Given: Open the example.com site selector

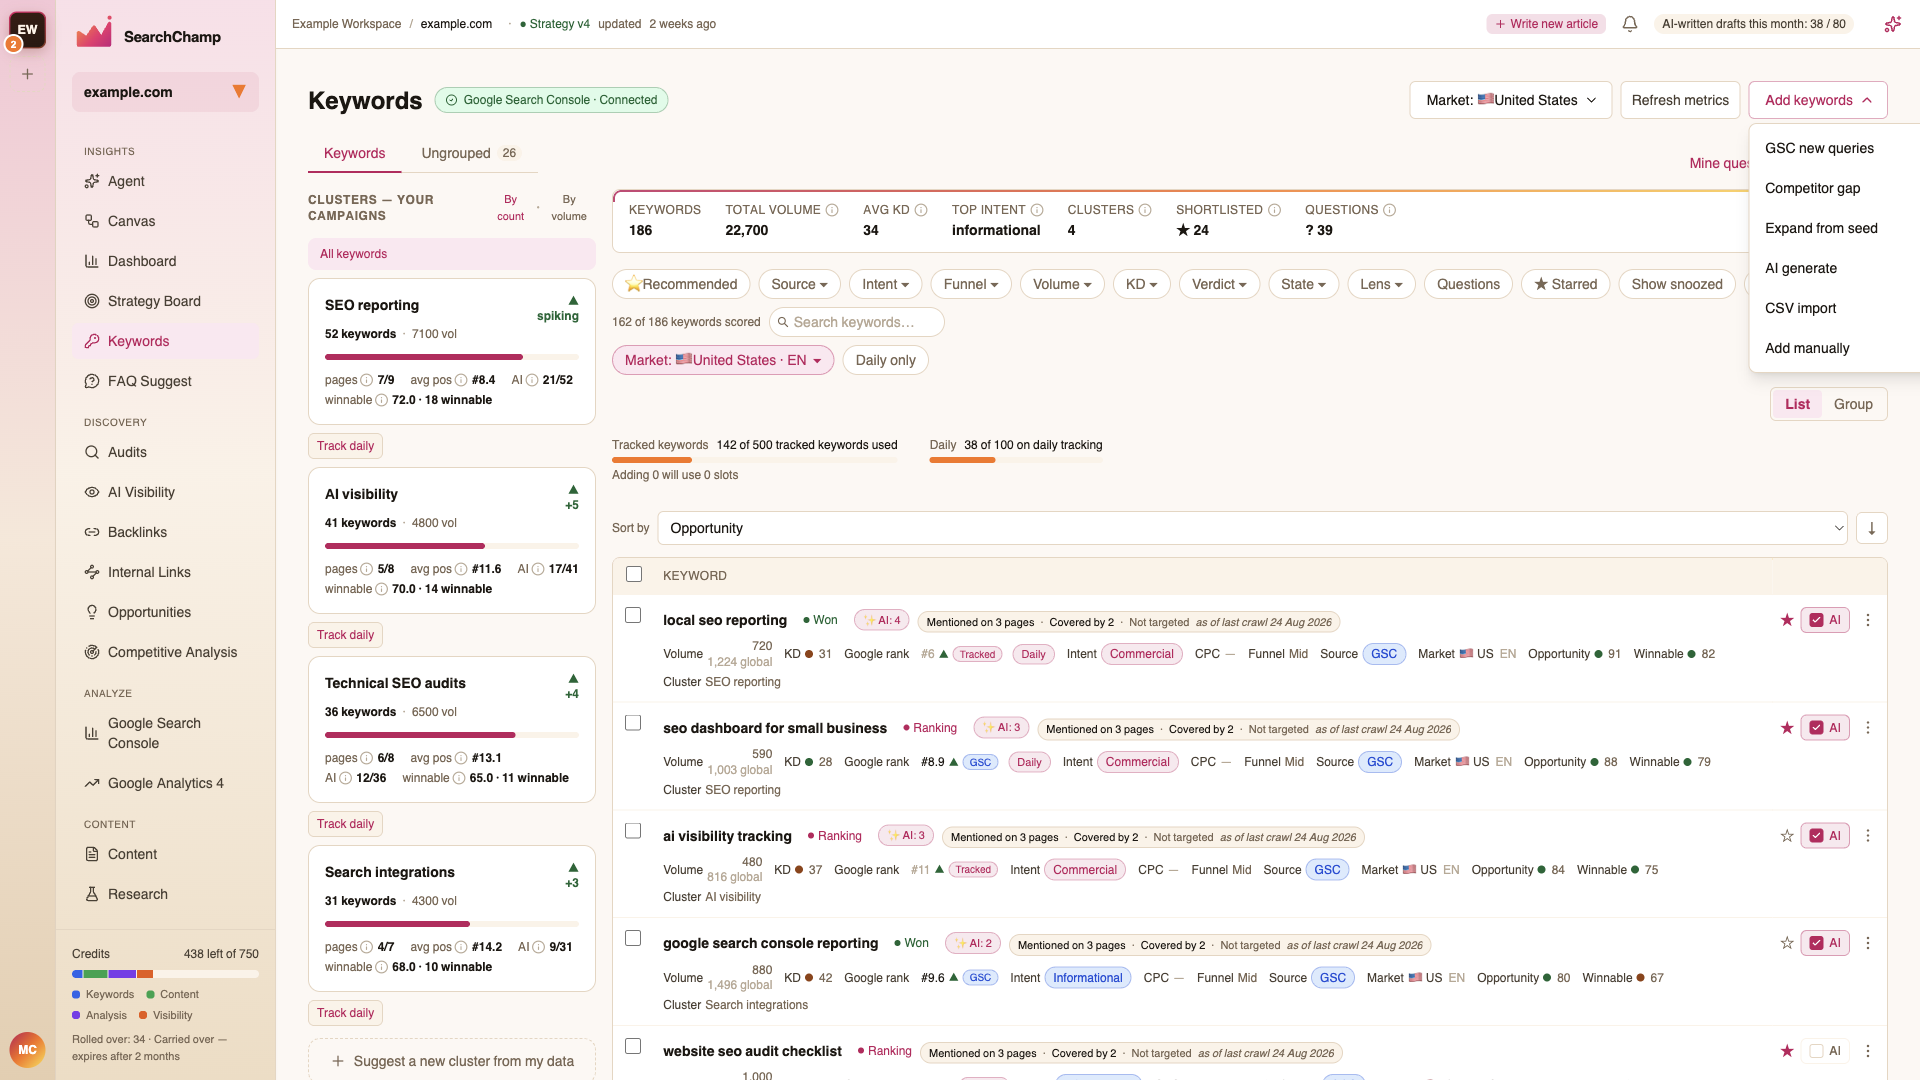Looking at the screenshot, I should tap(165, 92).
